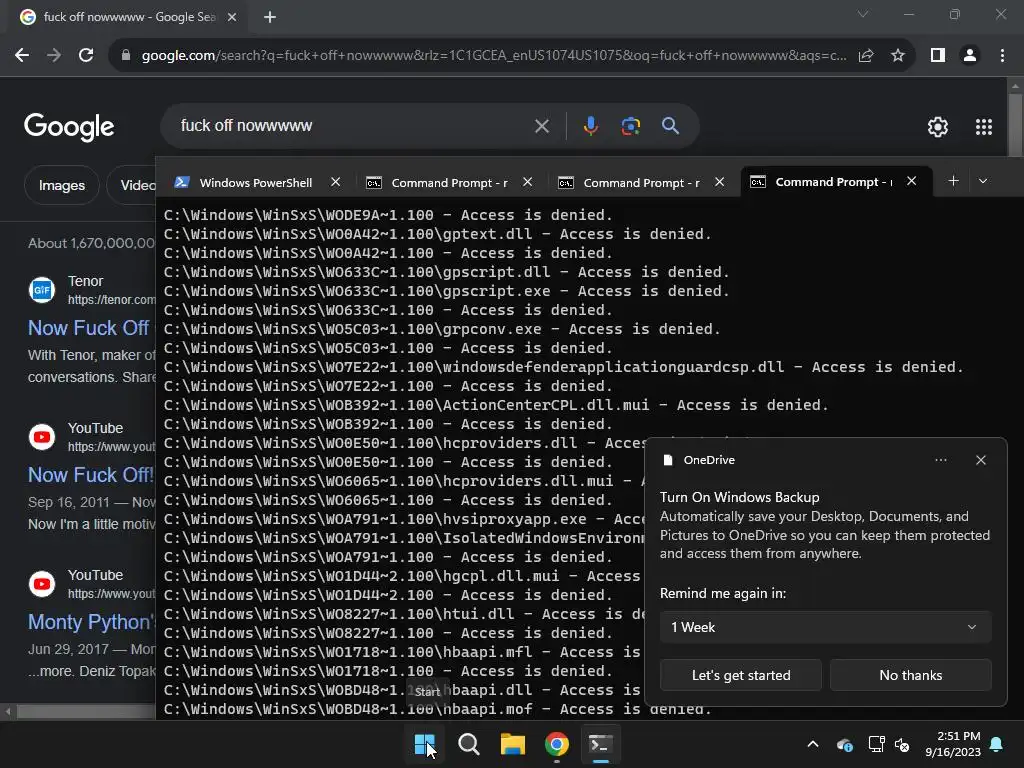The image size is (1024, 768).
Task: Click Chrome address bar URL
Action: [494, 56]
